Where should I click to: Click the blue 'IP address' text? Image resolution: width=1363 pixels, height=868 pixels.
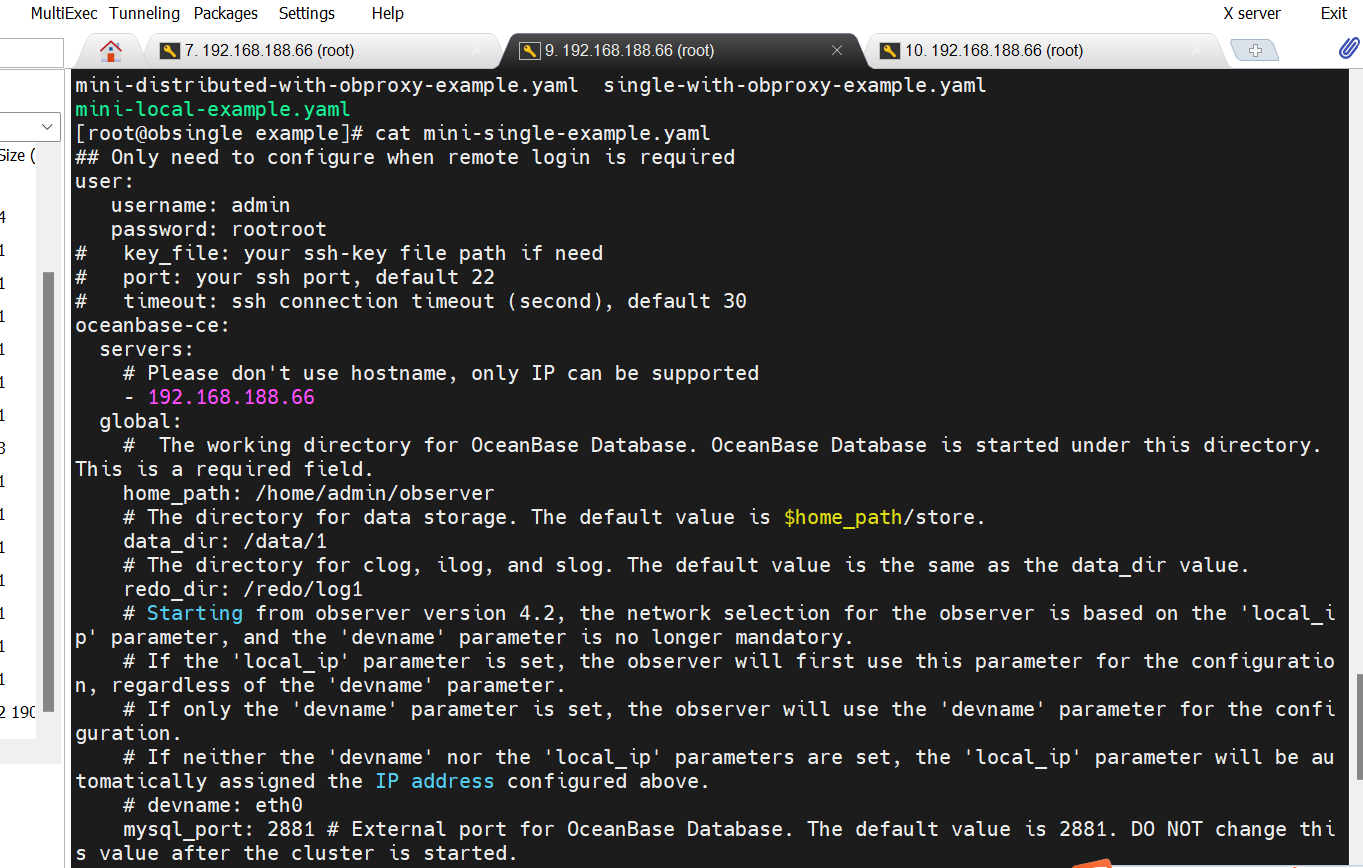(435, 781)
